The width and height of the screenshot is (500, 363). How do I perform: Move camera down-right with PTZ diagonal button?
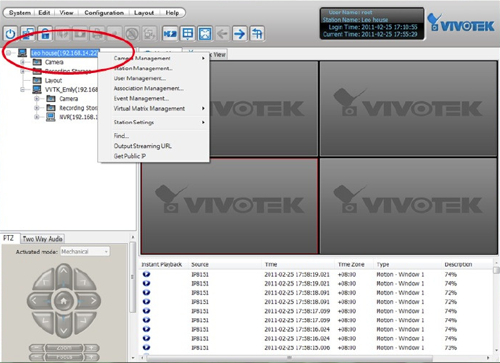point(83,322)
